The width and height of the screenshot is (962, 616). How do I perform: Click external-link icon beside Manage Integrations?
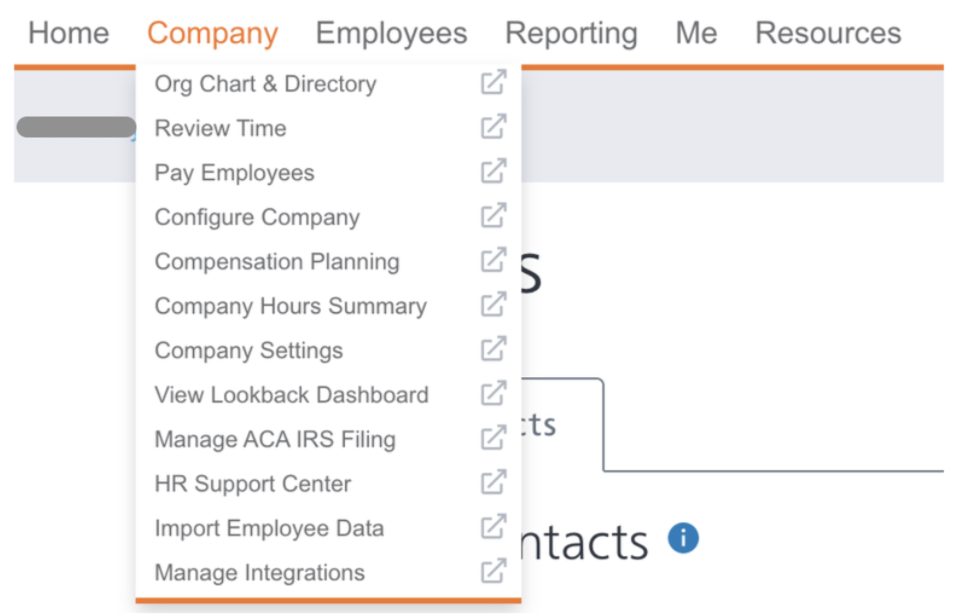point(493,571)
